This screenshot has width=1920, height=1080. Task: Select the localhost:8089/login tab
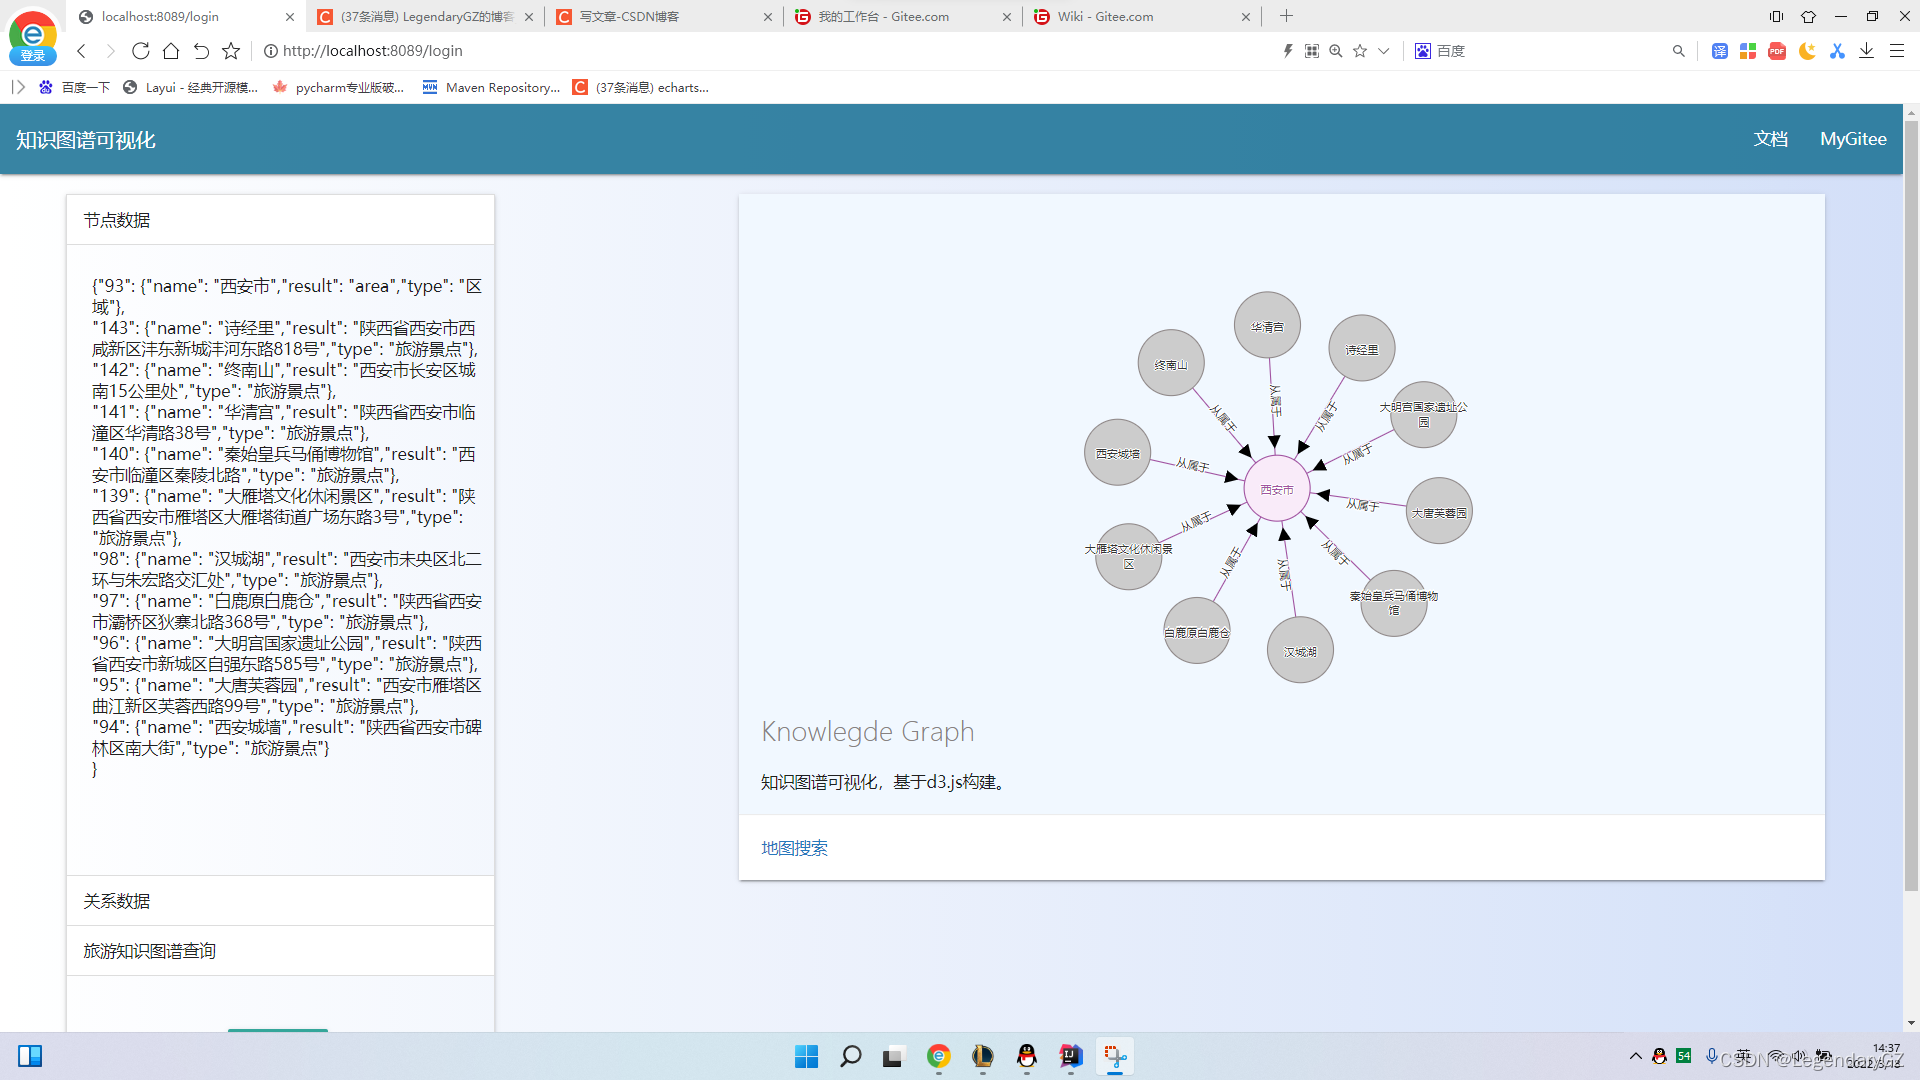(186, 17)
